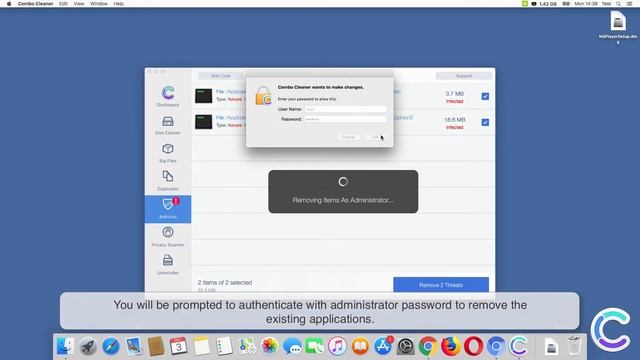The width and height of the screenshot is (640, 360).
Task: Open the Mail stamp icon in dock
Action: click(x=133, y=346)
